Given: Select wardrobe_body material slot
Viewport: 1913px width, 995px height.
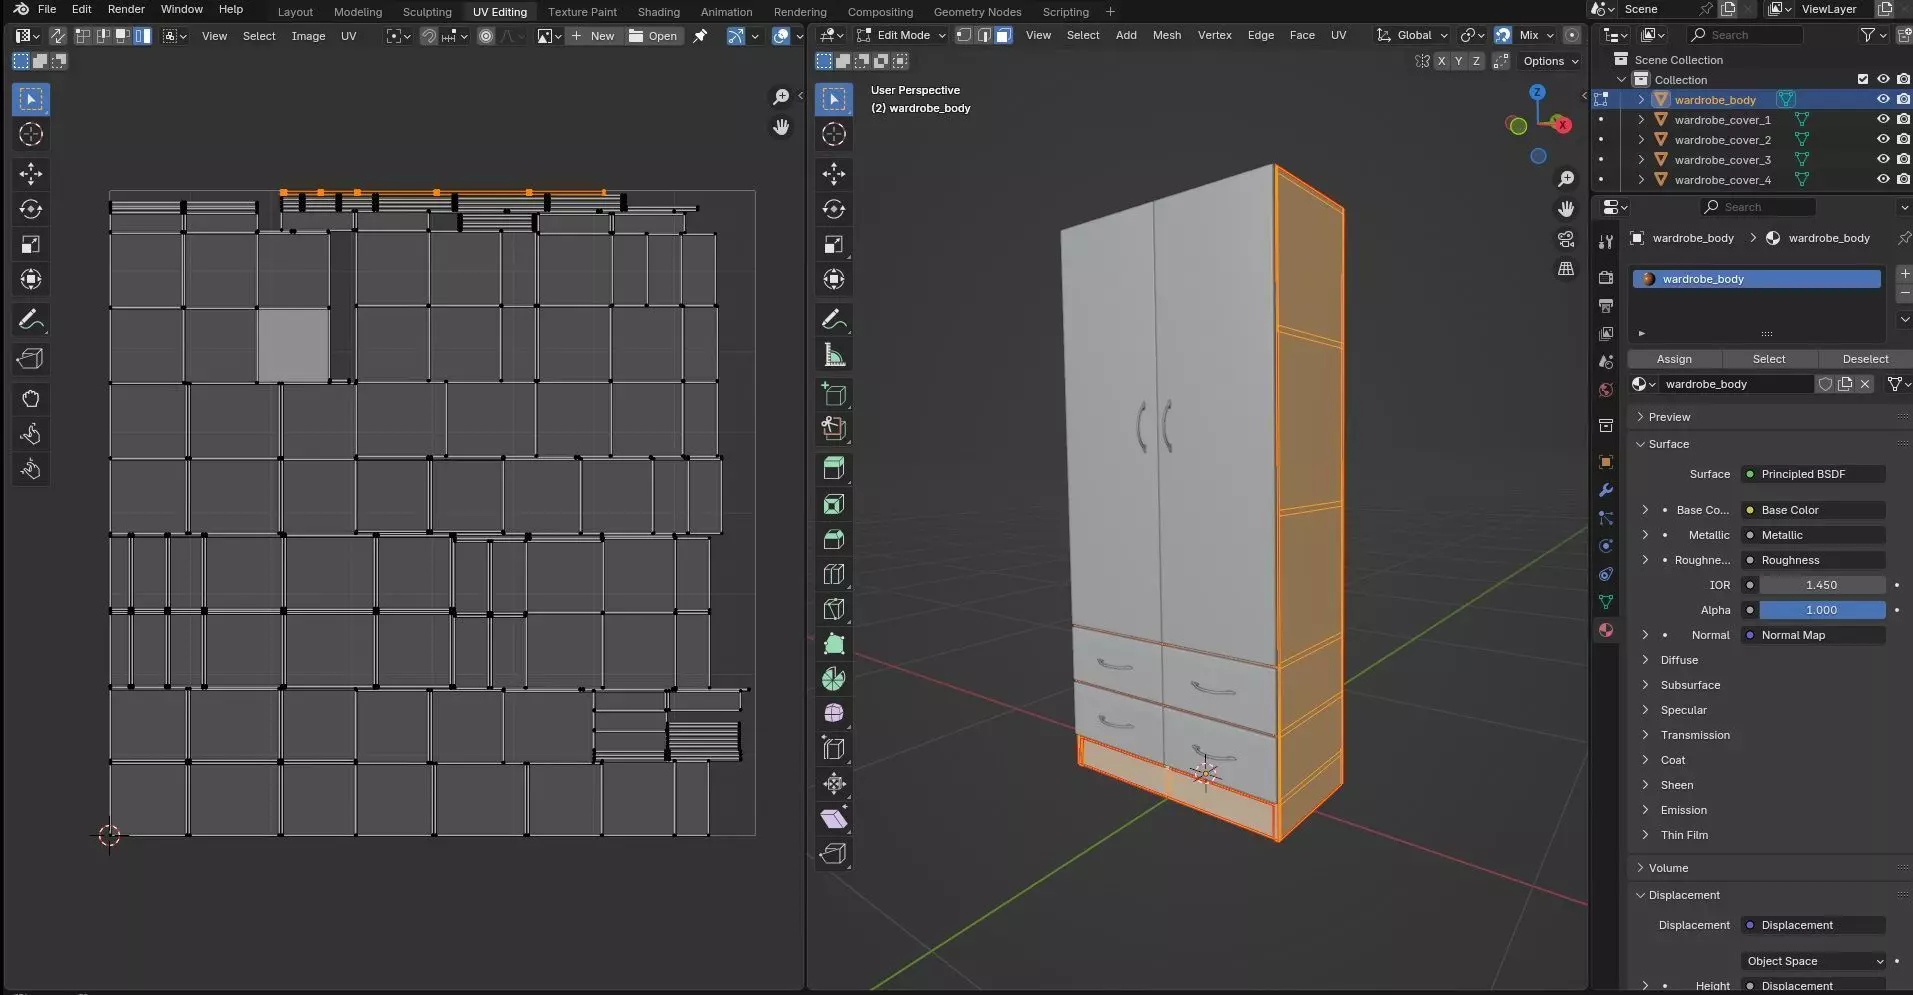Looking at the screenshot, I should (1756, 279).
